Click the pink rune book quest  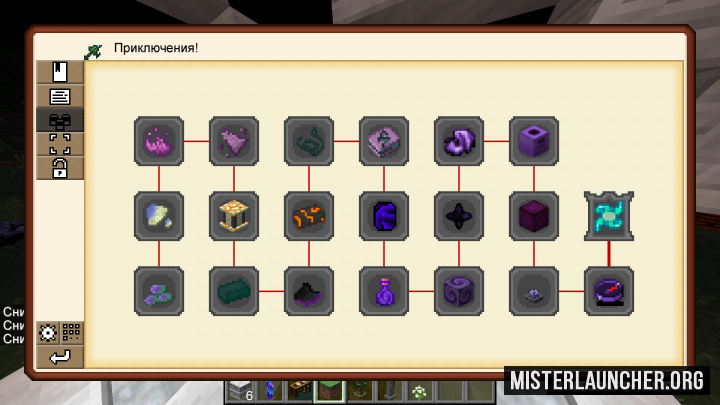pyautogui.click(x=384, y=141)
